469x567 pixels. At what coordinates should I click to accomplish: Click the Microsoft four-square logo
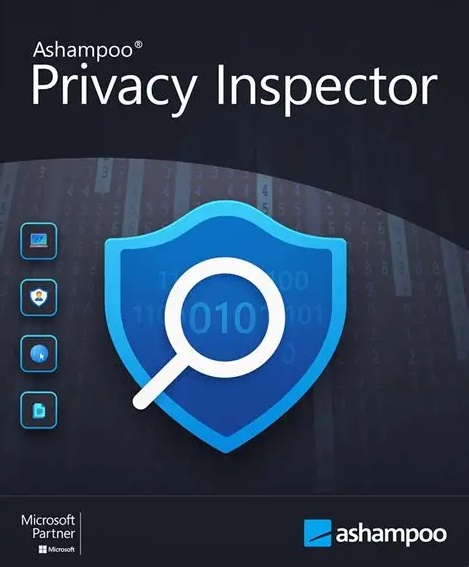43,549
